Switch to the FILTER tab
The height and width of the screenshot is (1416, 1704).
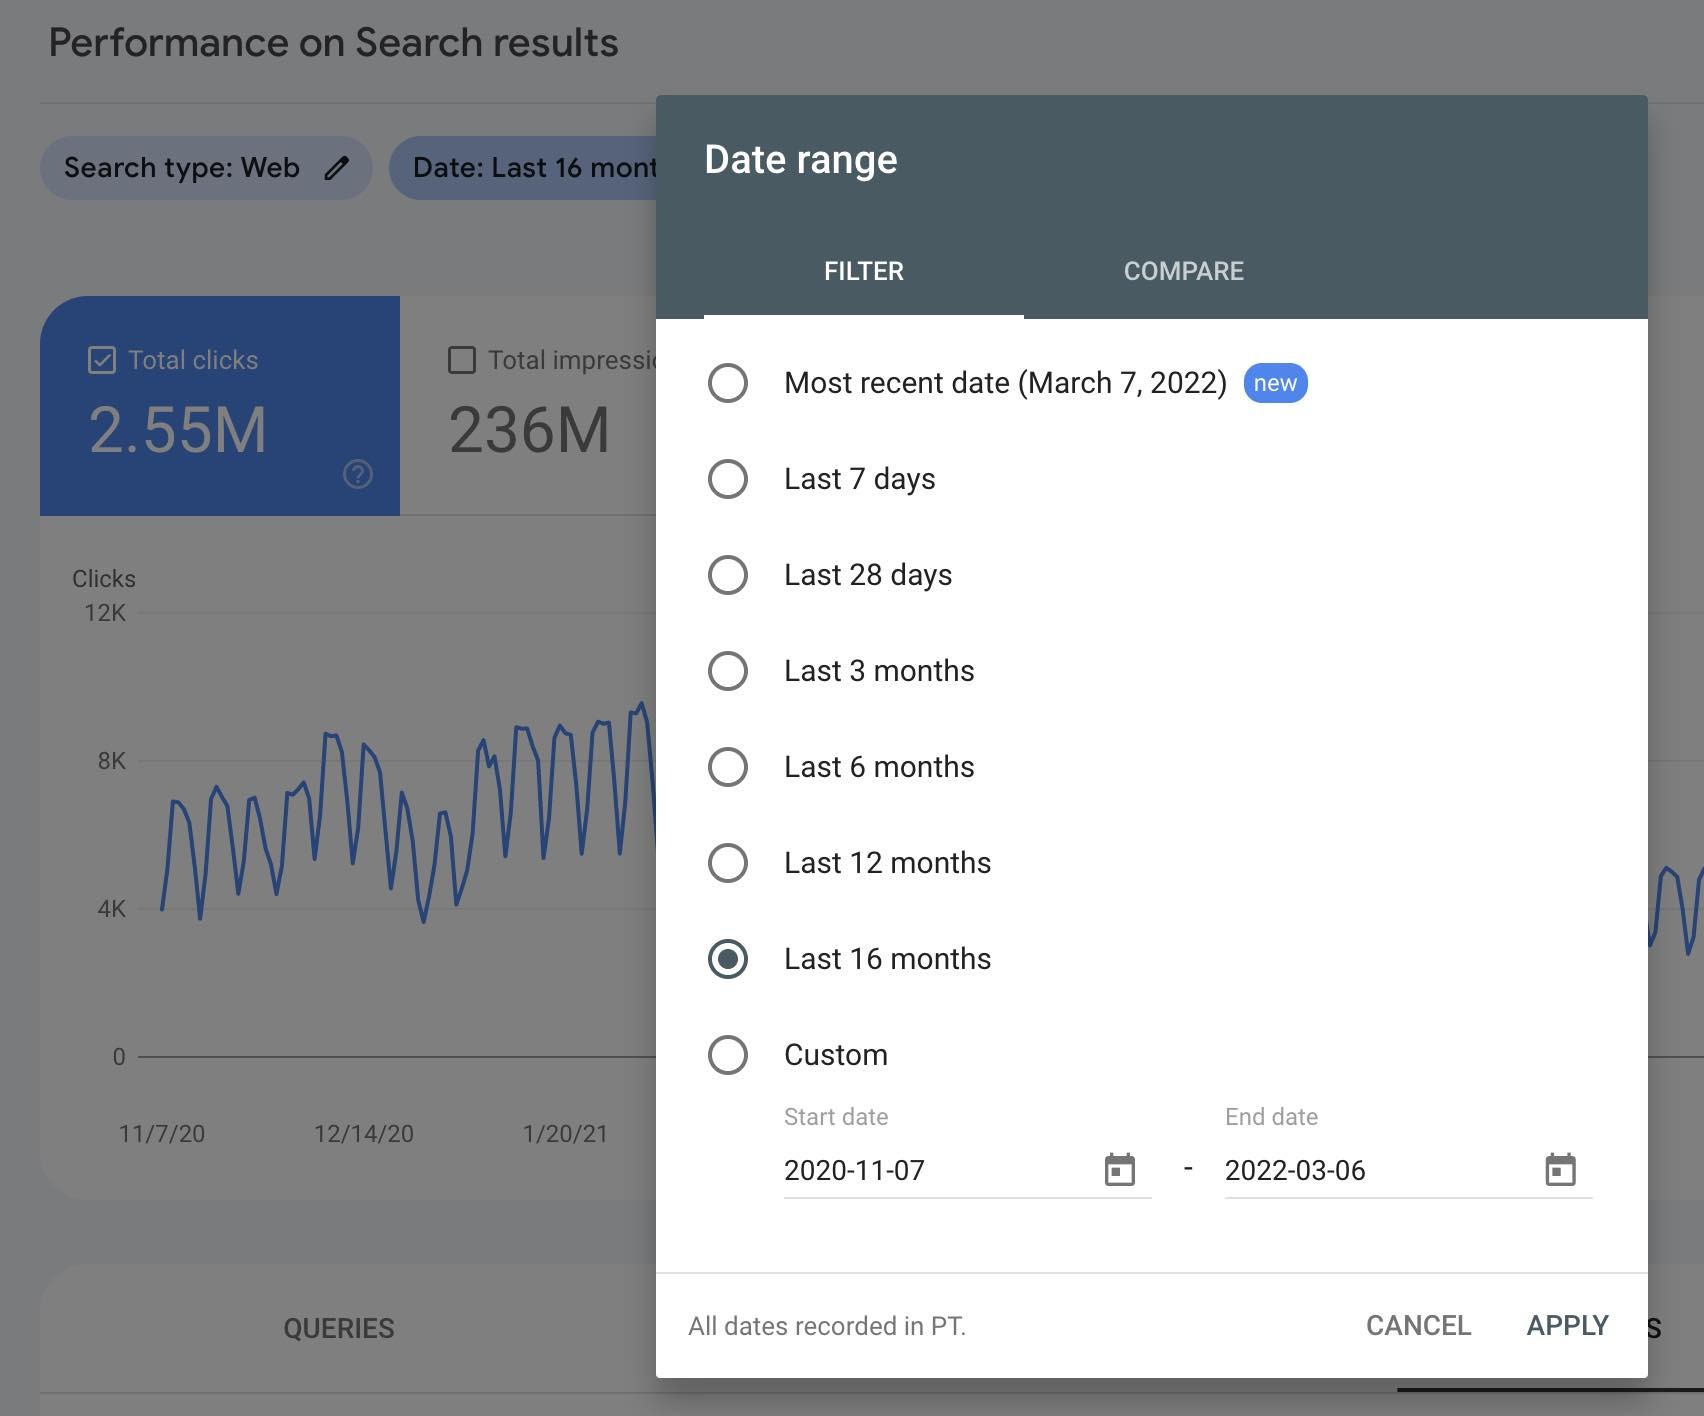point(863,271)
